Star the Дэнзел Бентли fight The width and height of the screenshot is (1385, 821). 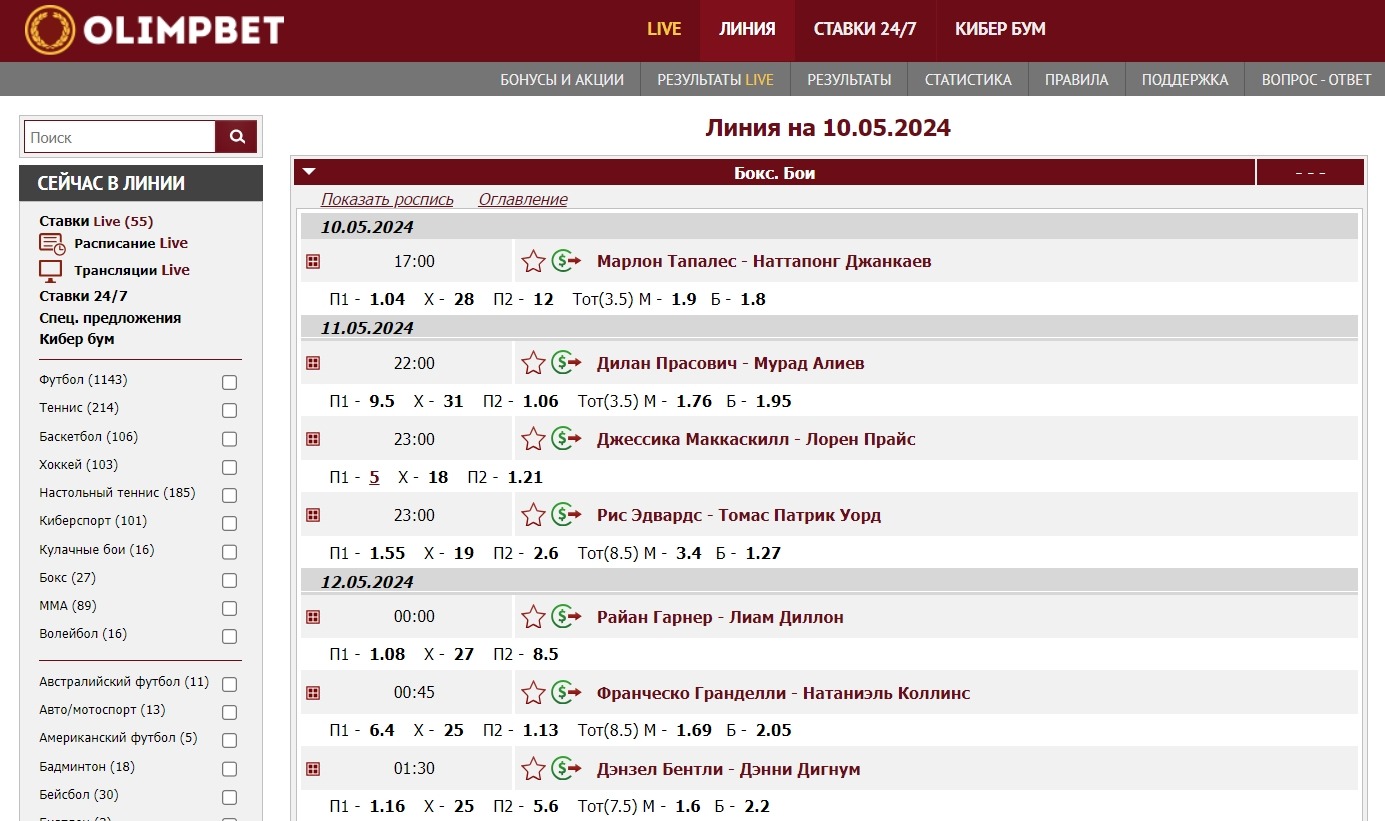[x=533, y=769]
